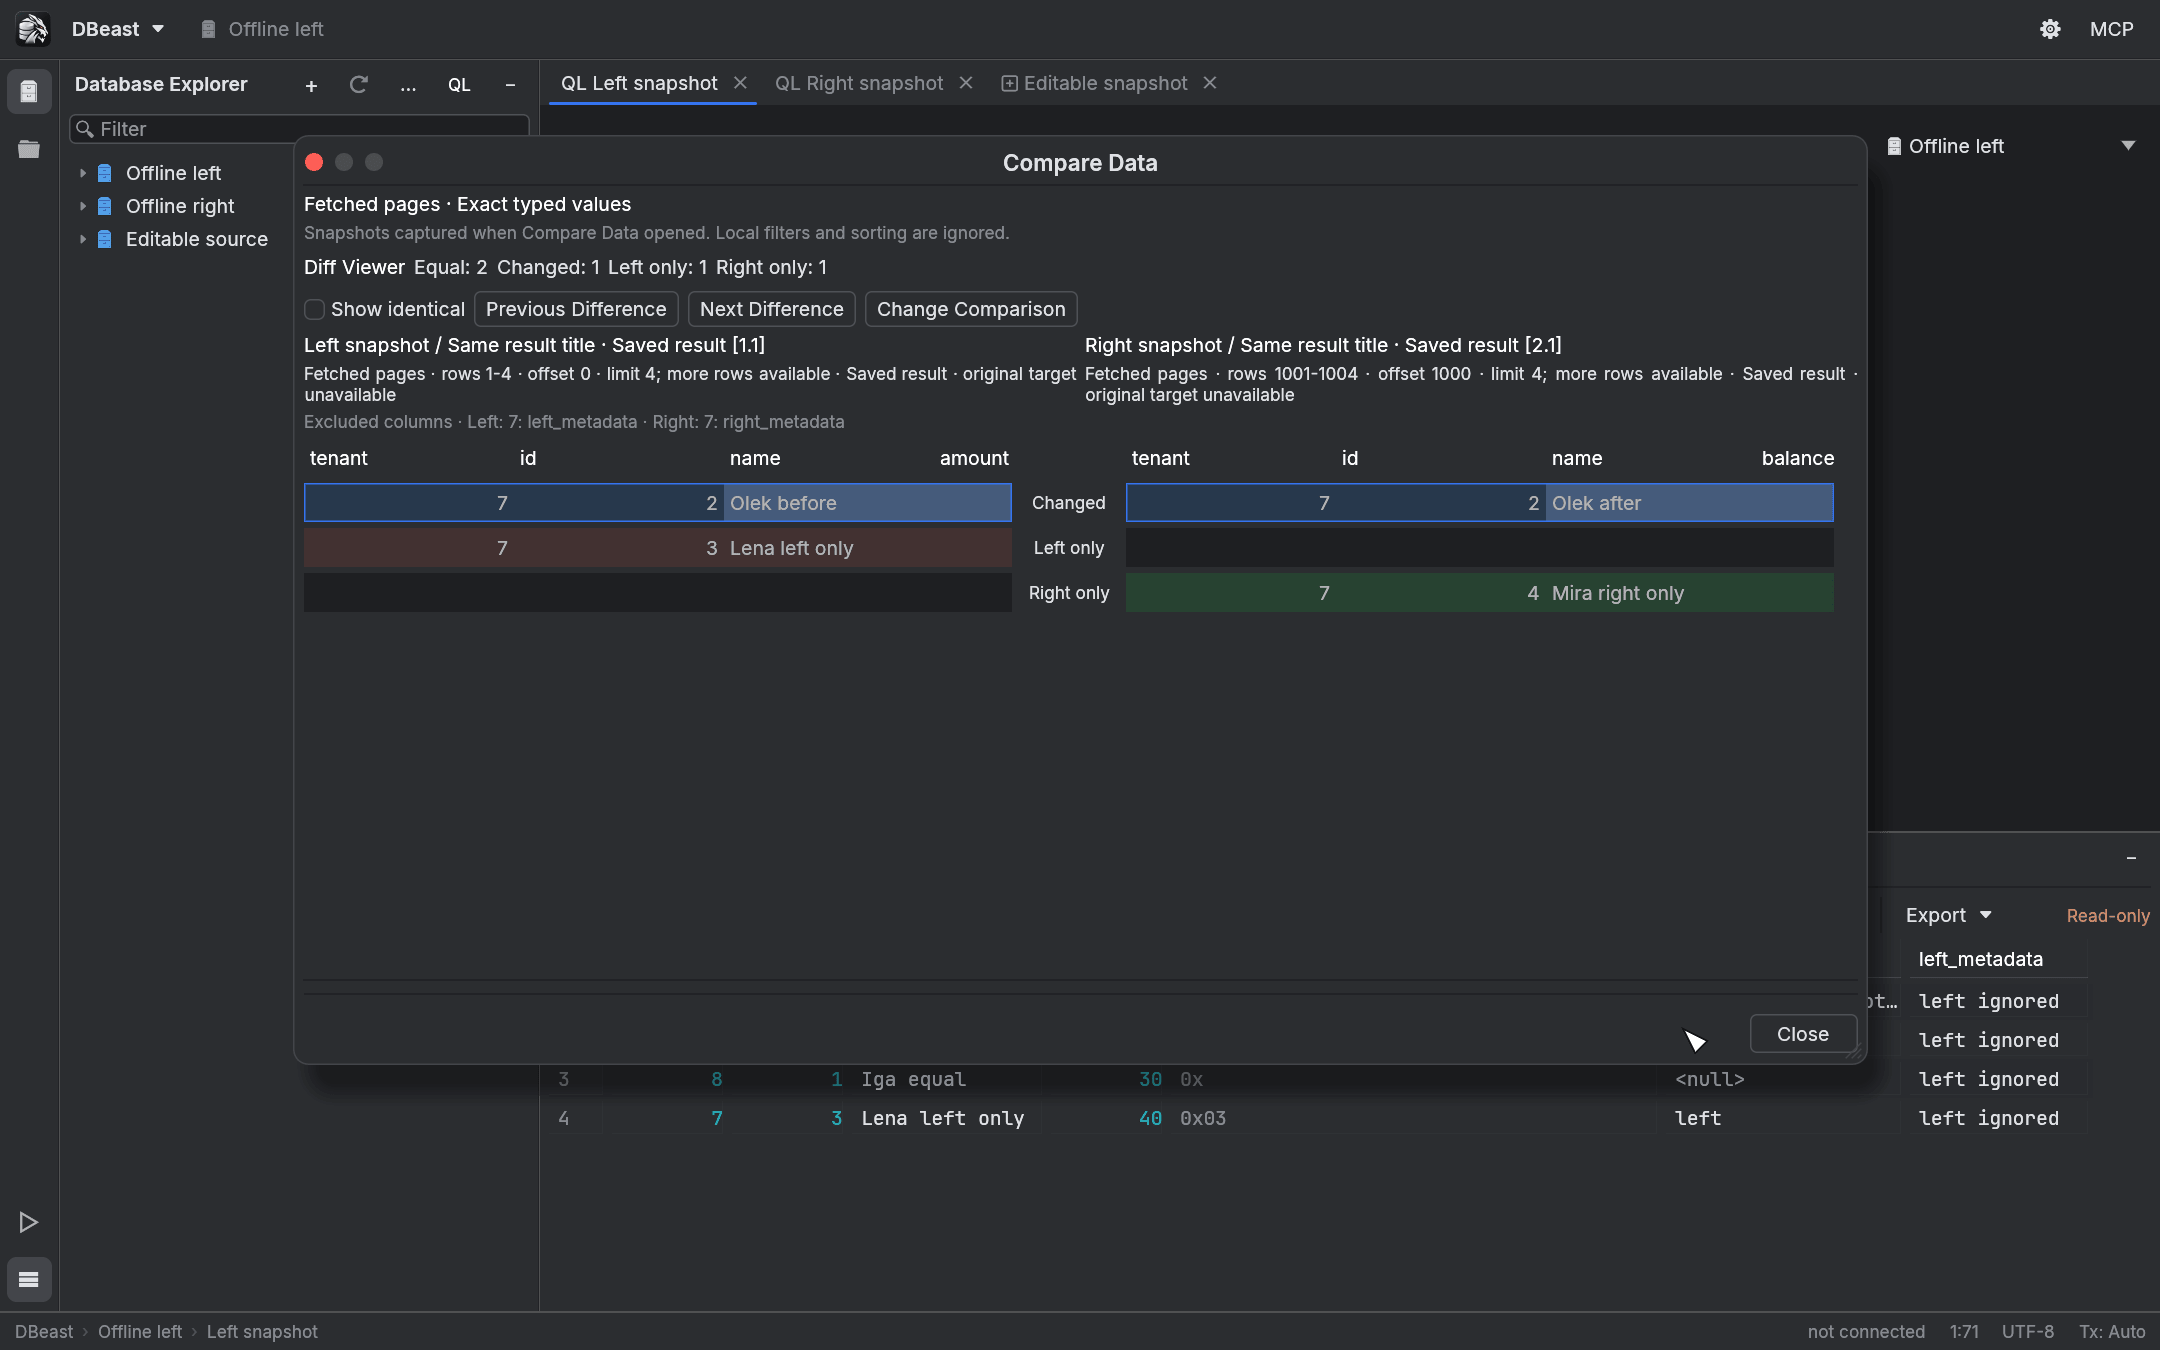Open the Offline left connection dropdown
Image resolution: width=2160 pixels, height=1350 pixels.
(x=2010, y=146)
